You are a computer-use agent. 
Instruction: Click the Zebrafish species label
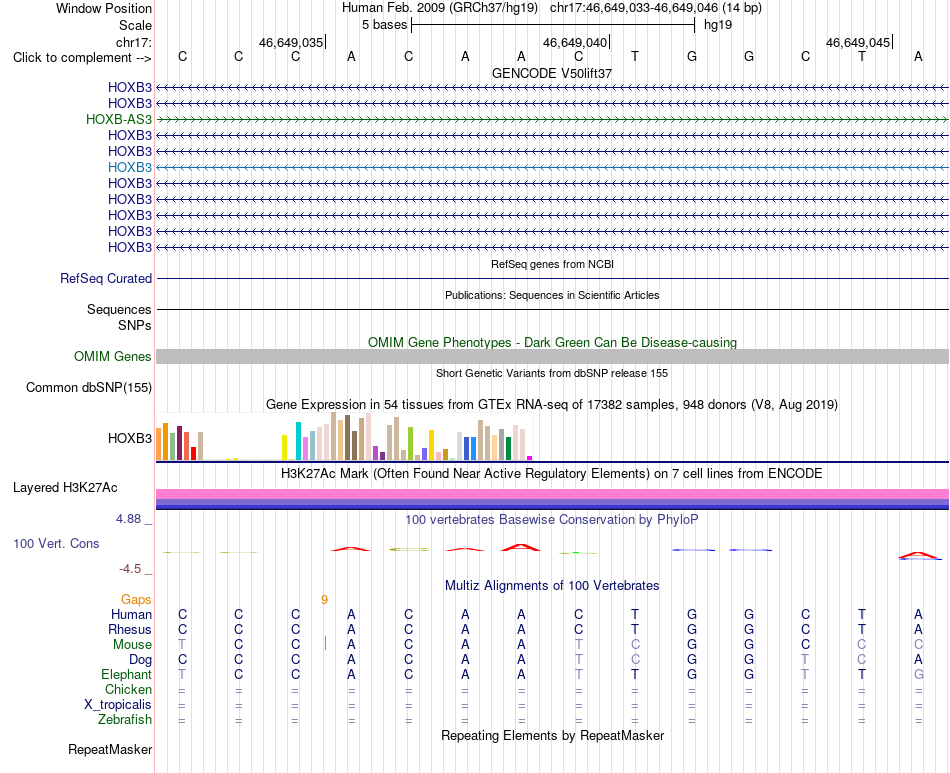(x=125, y=720)
